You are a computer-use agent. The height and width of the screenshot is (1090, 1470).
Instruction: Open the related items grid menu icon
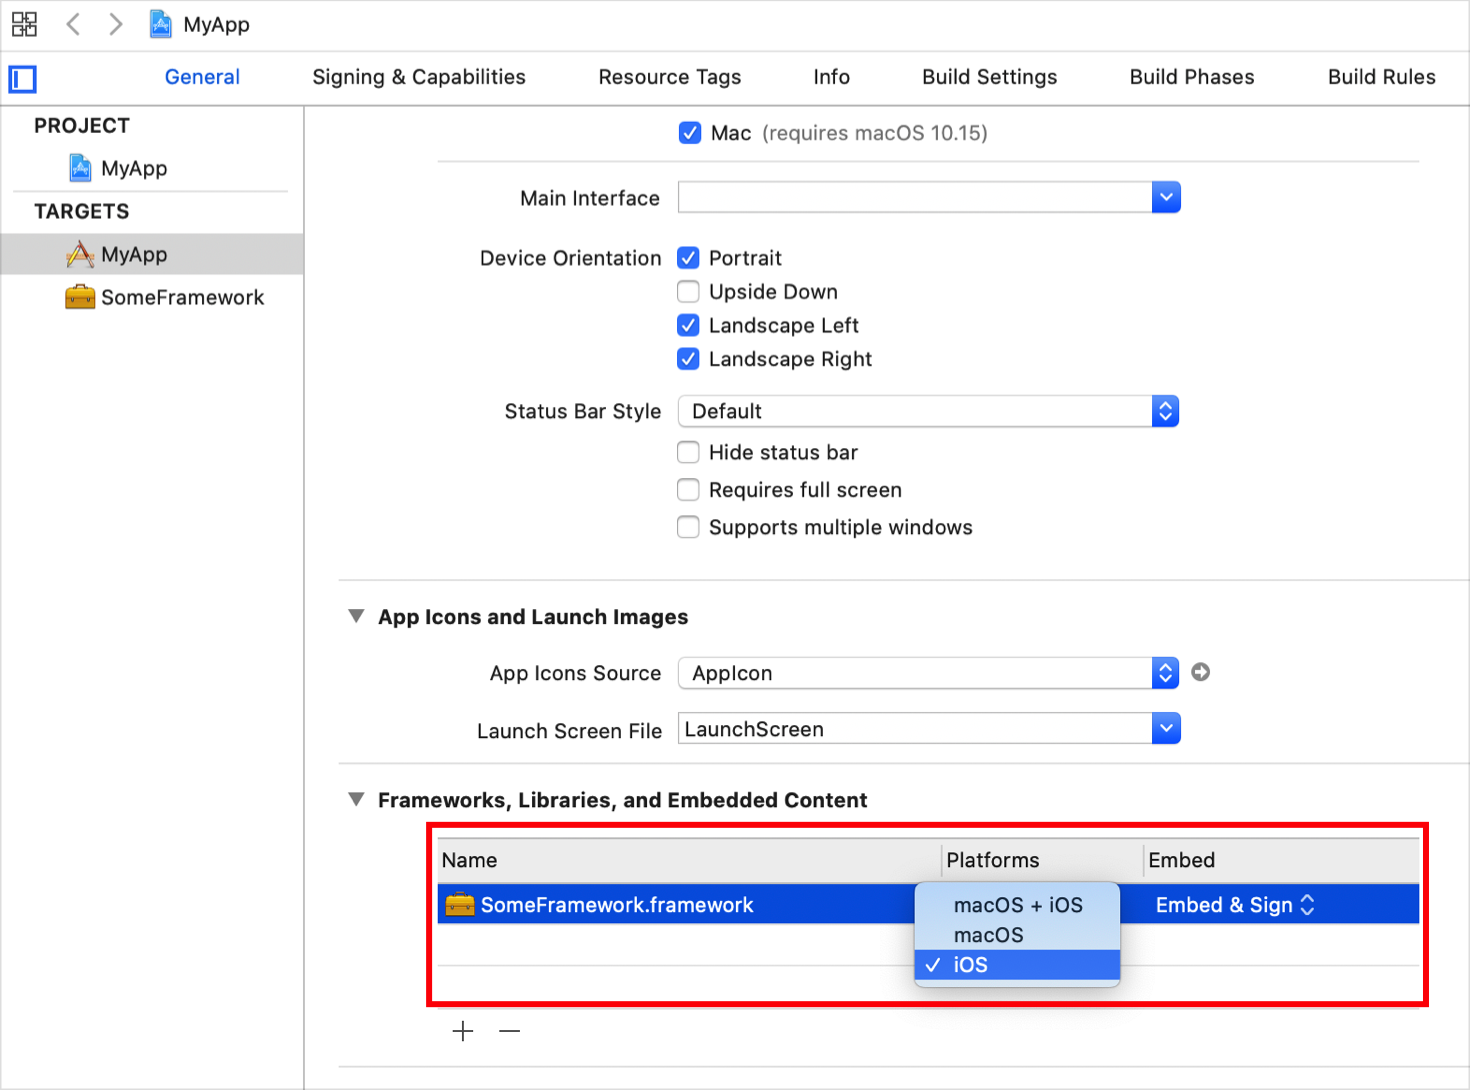point(24,24)
